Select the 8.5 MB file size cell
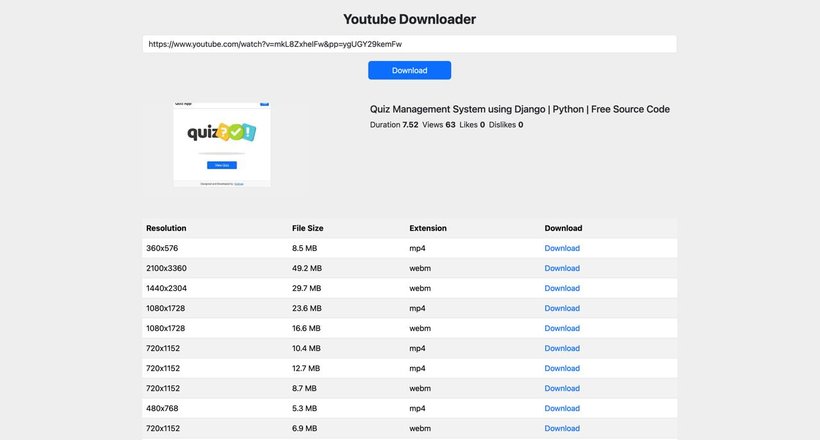Viewport: 820px width, 440px height. [304, 248]
